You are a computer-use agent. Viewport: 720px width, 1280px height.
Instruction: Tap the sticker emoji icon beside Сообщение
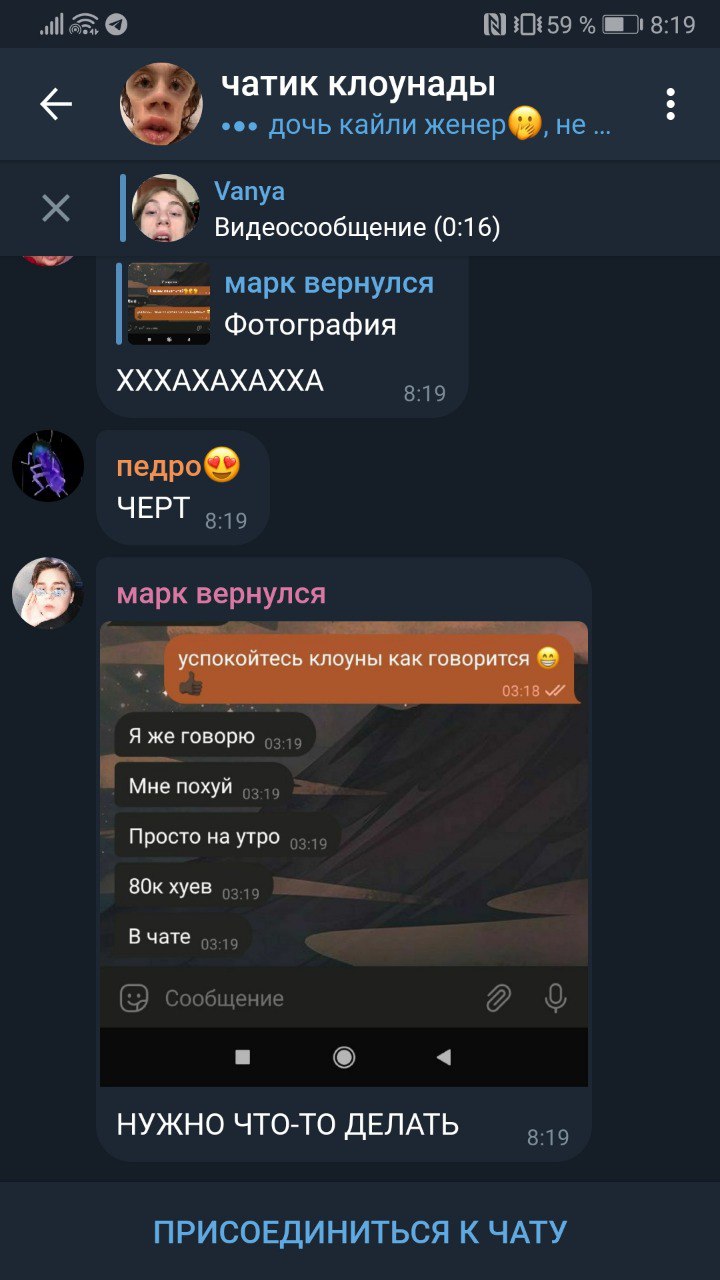(x=134, y=998)
